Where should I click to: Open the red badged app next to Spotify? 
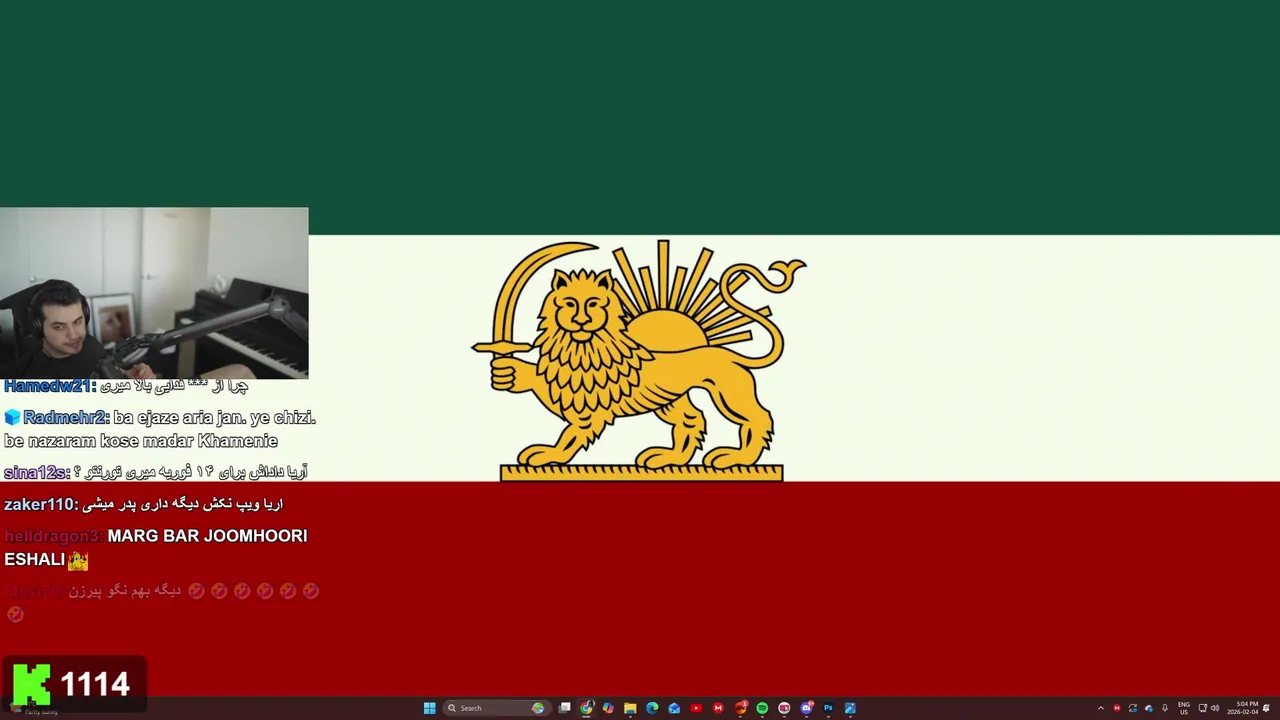[x=741, y=708]
